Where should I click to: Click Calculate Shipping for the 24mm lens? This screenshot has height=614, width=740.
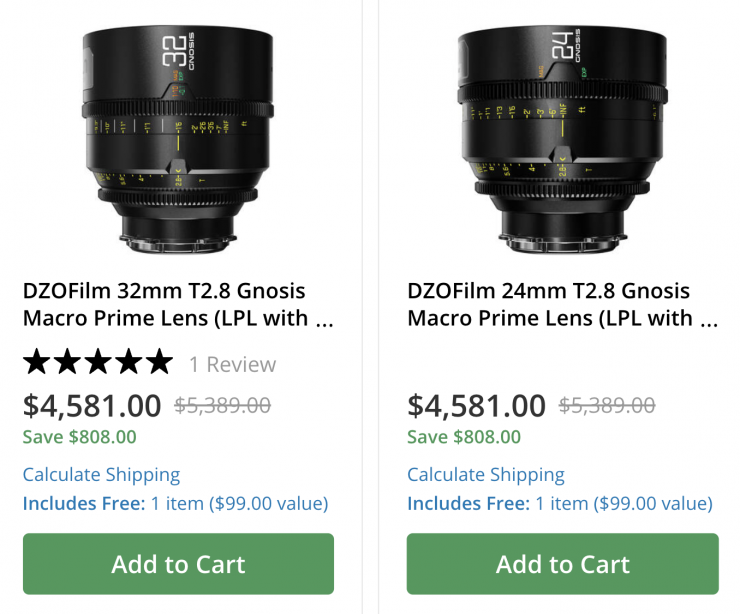tap(486, 475)
